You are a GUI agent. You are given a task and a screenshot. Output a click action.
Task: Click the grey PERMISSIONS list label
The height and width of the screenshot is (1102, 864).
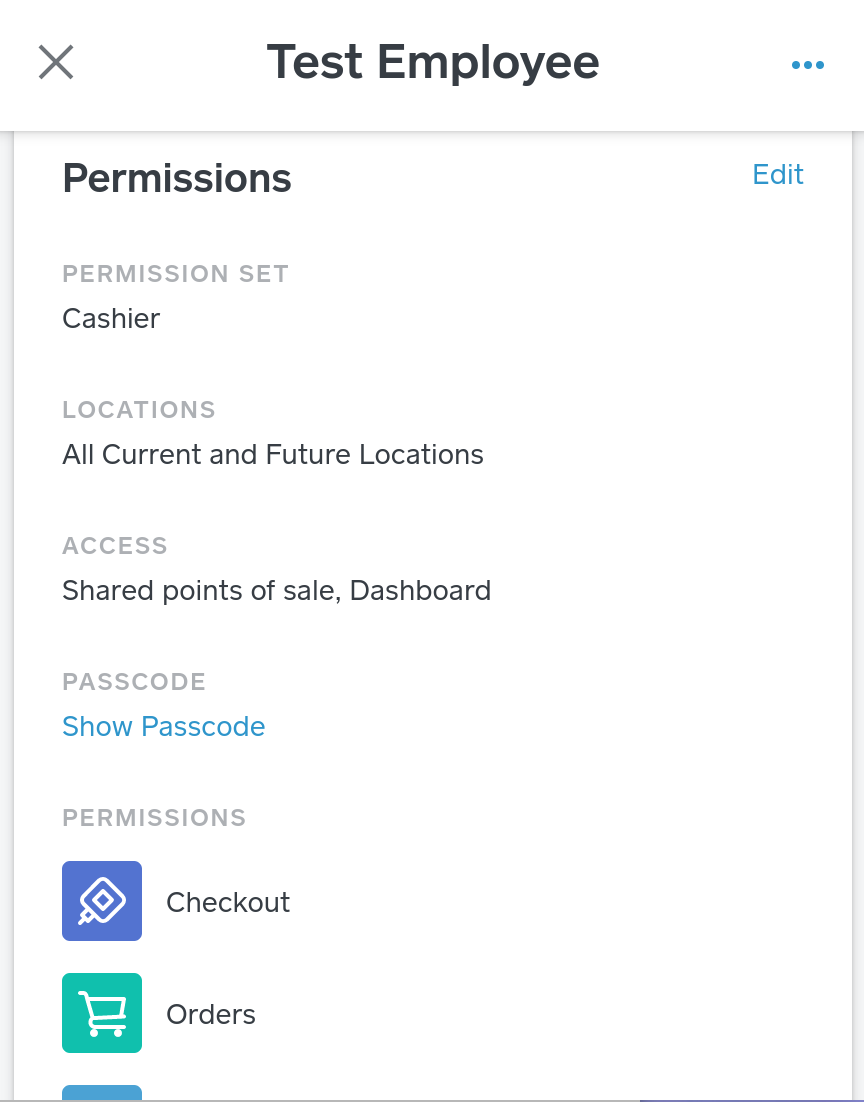click(x=154, y=818)
